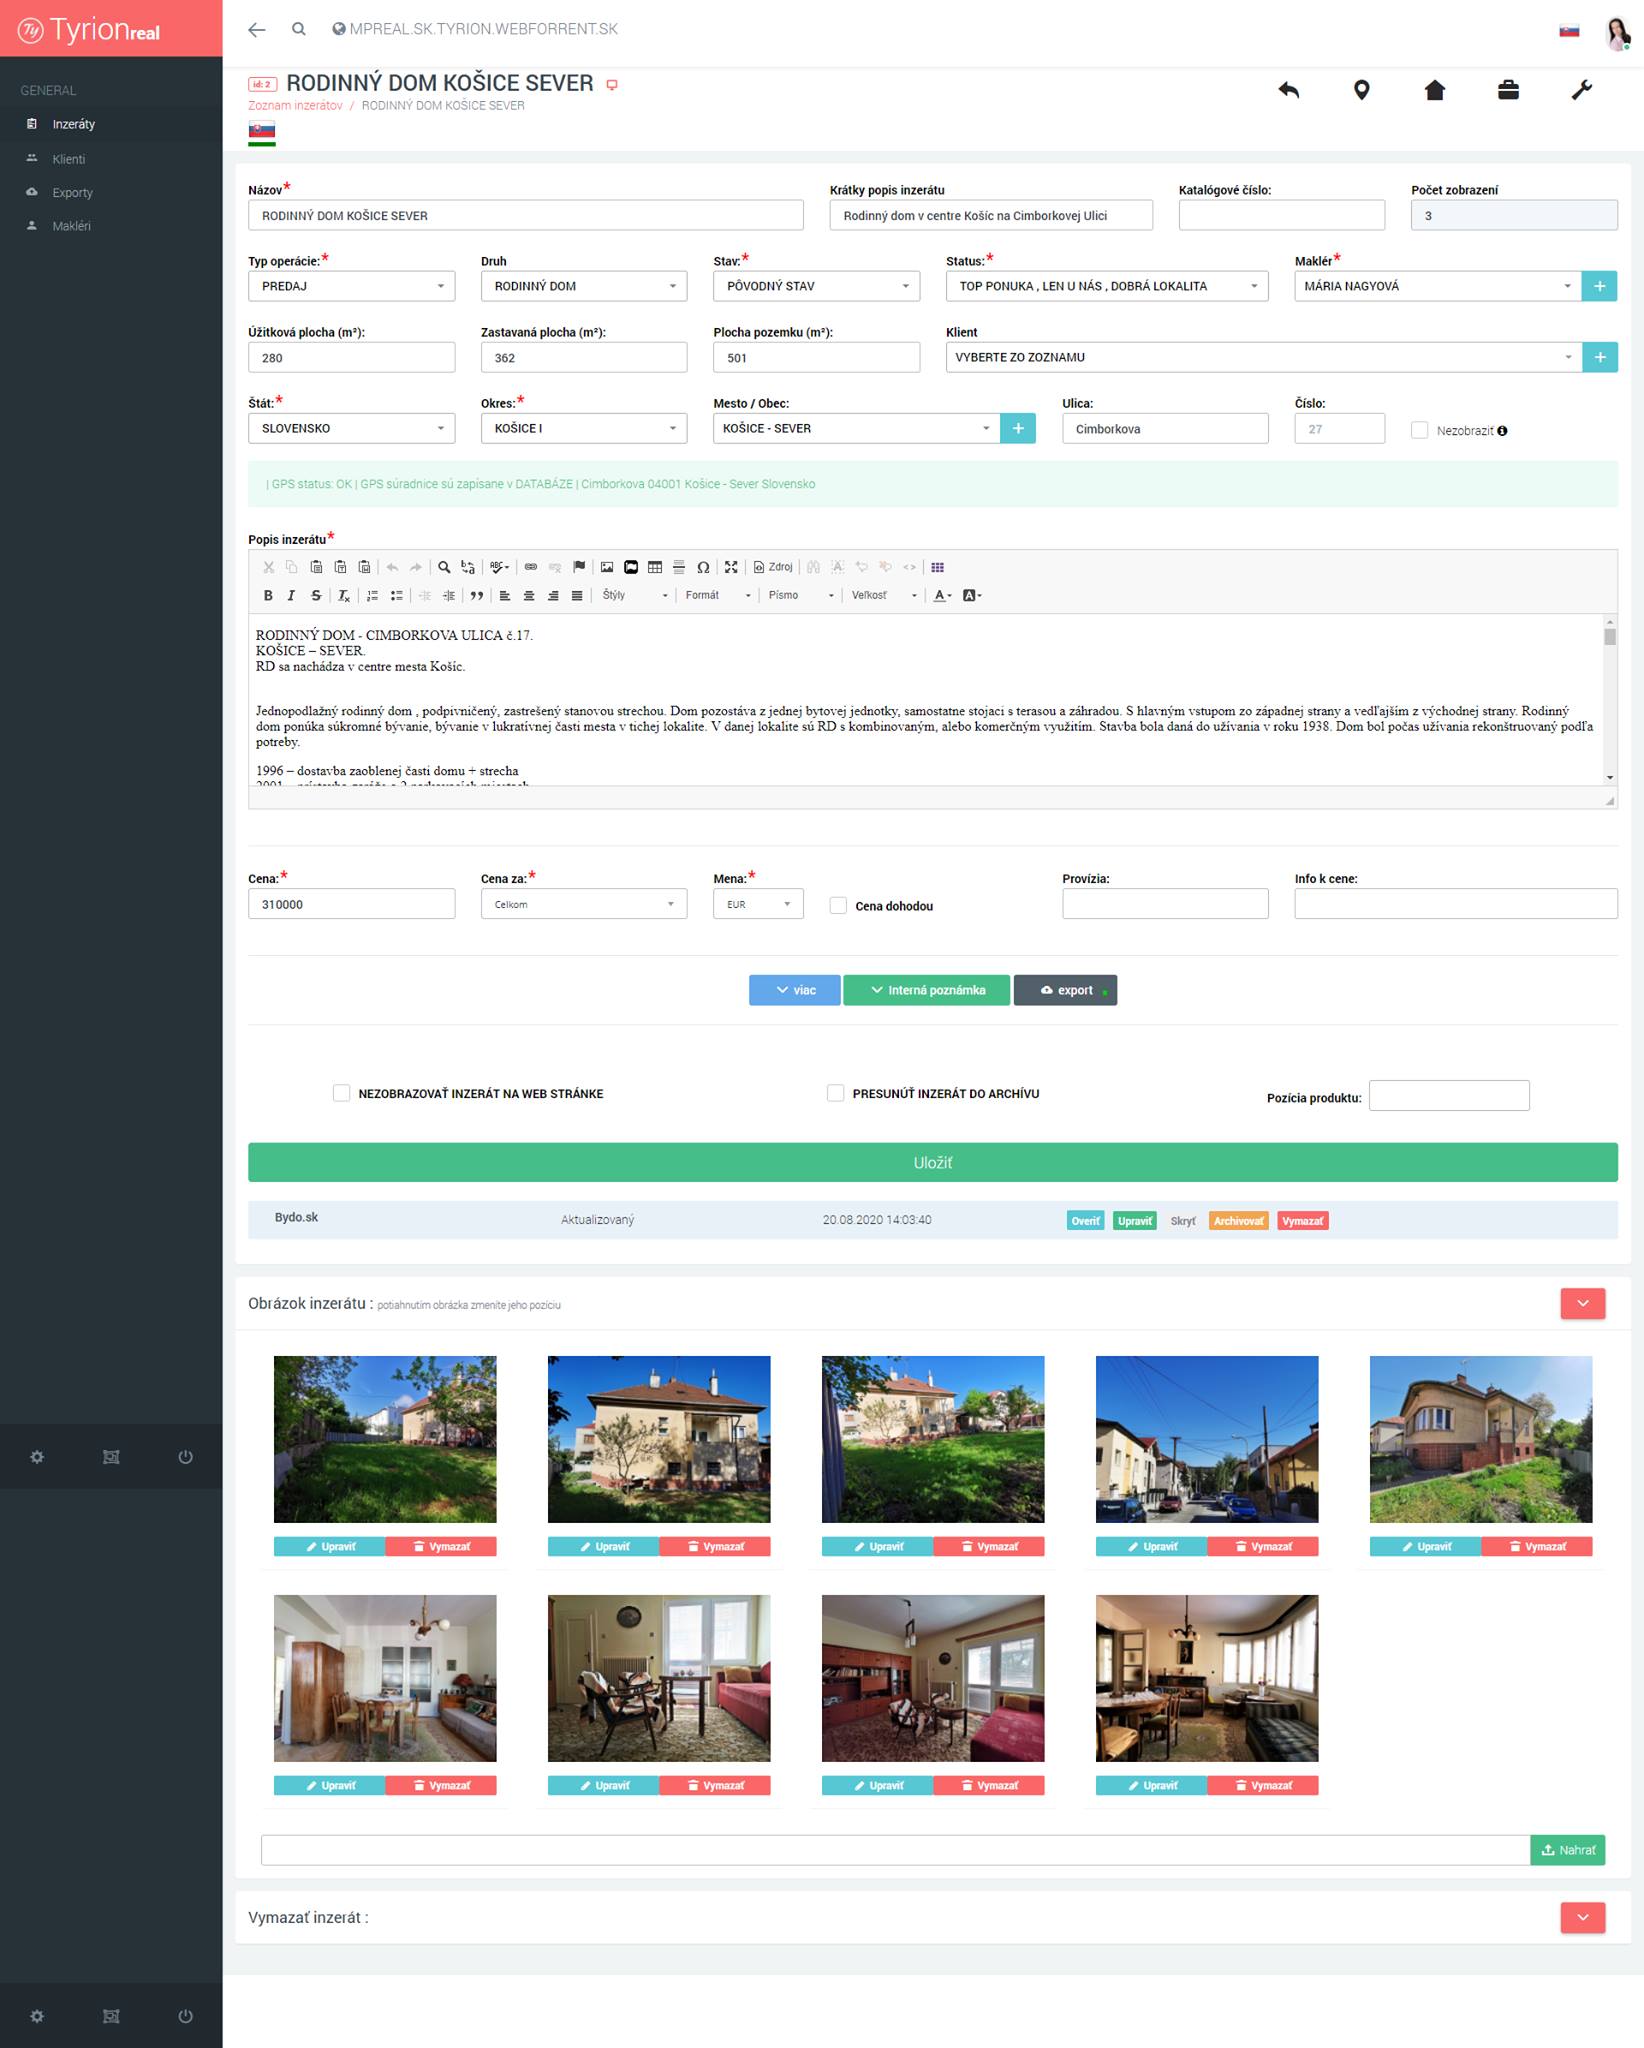Image resolution: width=1644 pixels, height=2048 pixels.
Task: Click the Zoznam inzerátov breadcrumb link
Action: [x=295, y=105]
